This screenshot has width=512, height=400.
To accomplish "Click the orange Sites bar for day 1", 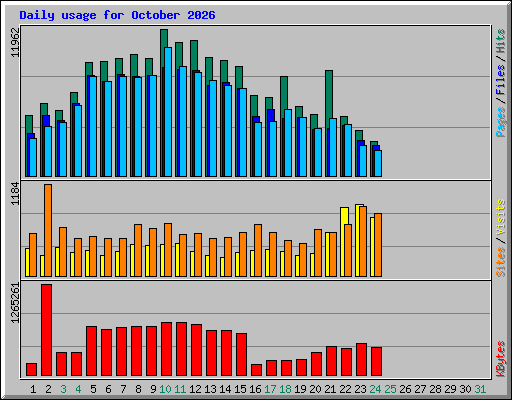I will (x=33, y=255).
